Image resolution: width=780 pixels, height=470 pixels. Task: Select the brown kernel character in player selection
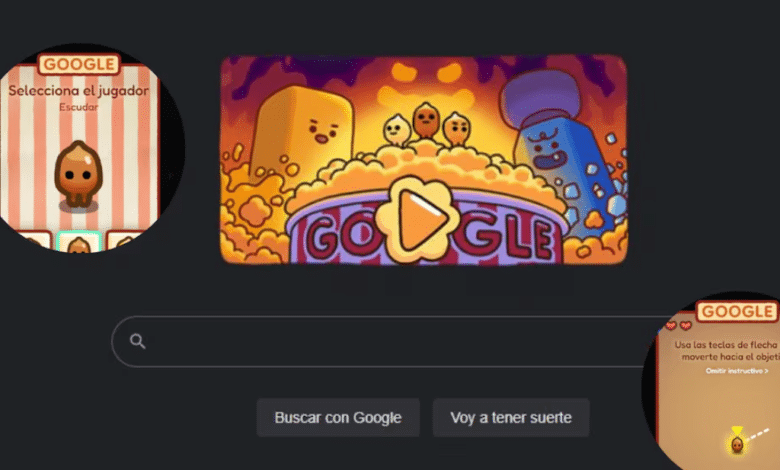point(78,174)
